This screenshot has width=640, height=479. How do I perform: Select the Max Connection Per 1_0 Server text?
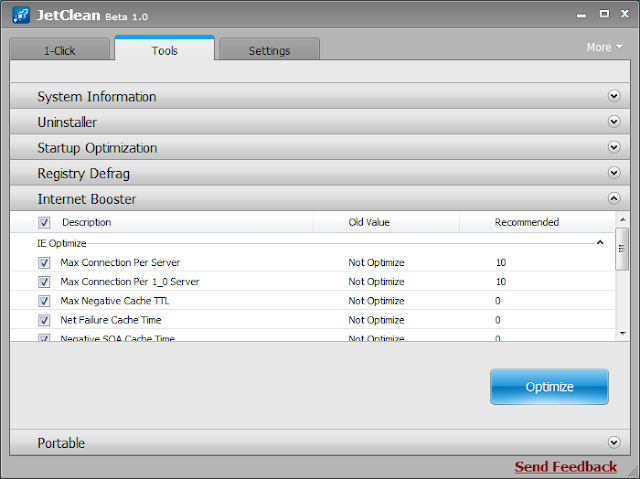[130, 282]
